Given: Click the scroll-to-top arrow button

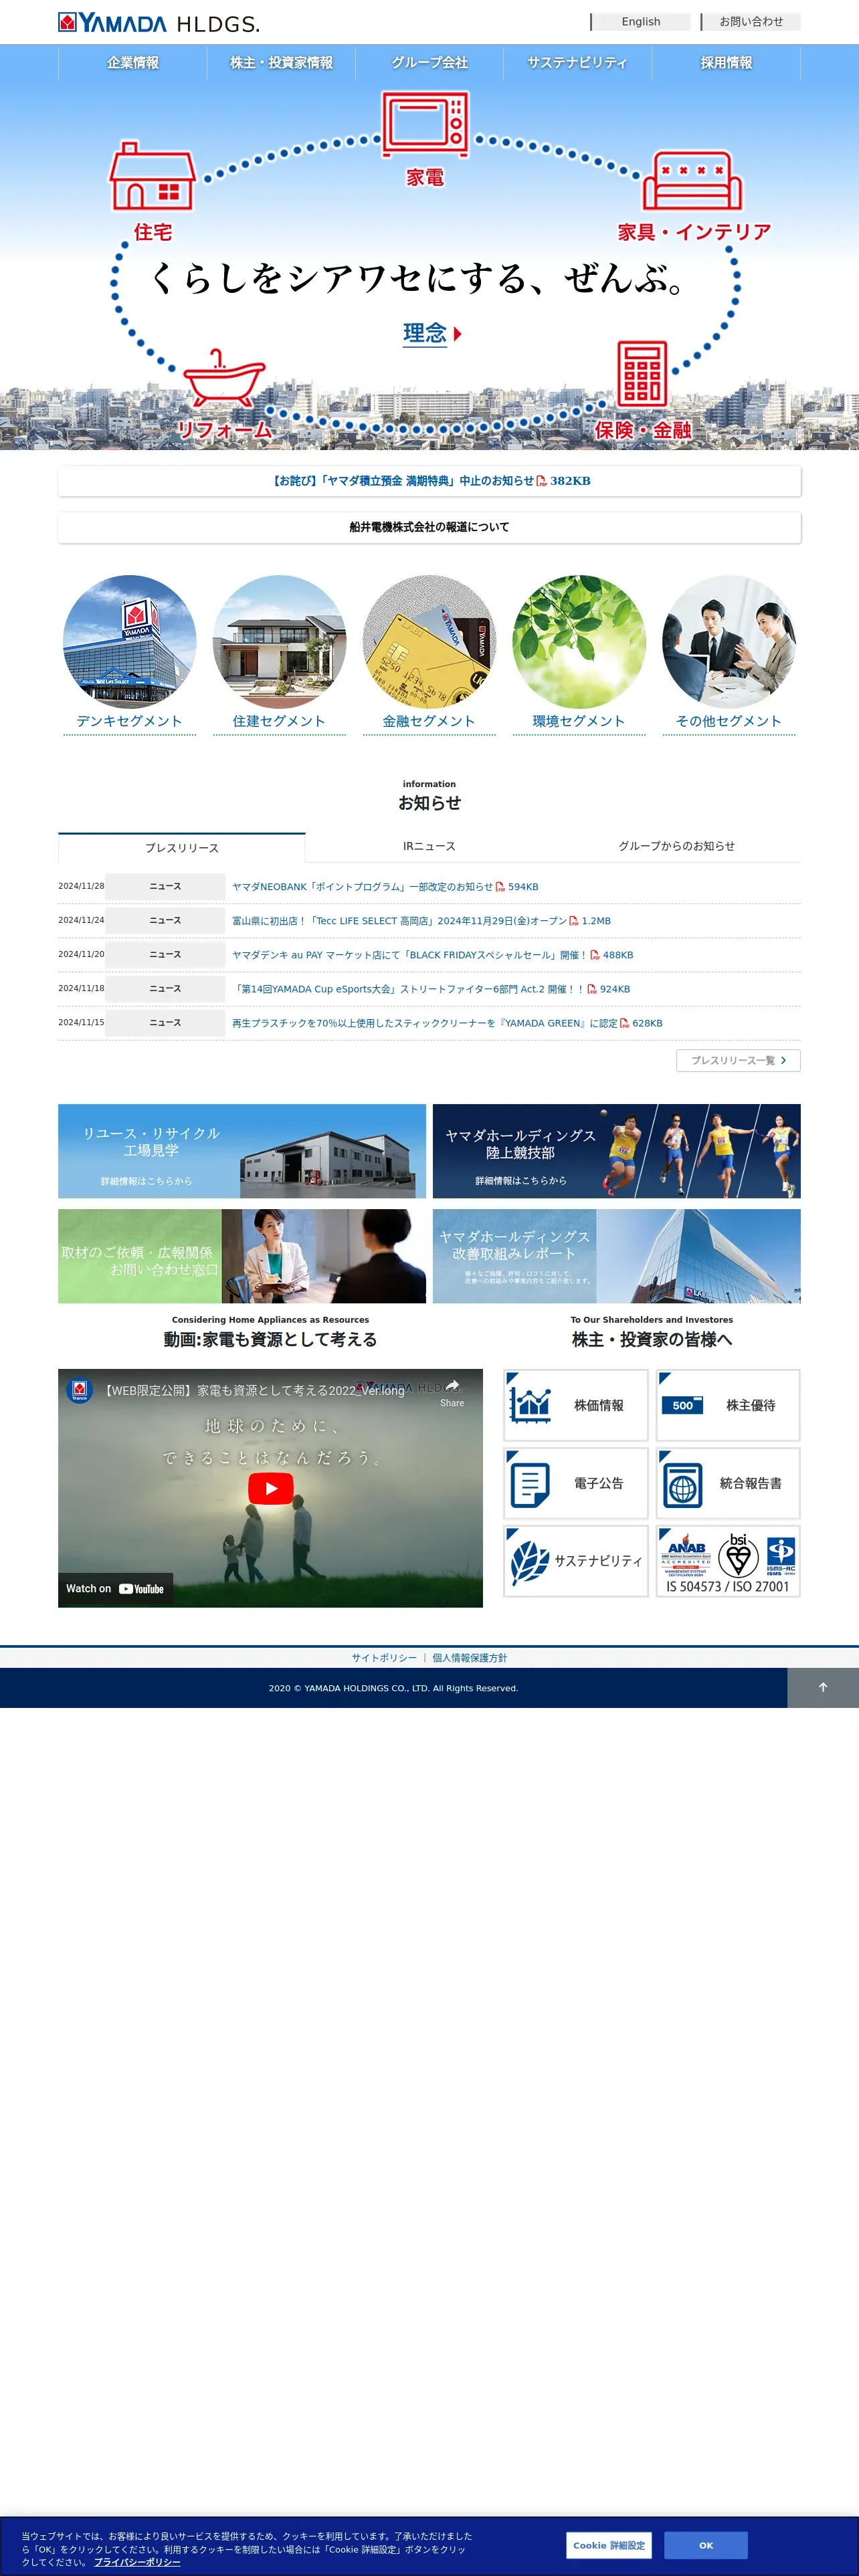Looking at the screenshot, I should (823, 1688).
